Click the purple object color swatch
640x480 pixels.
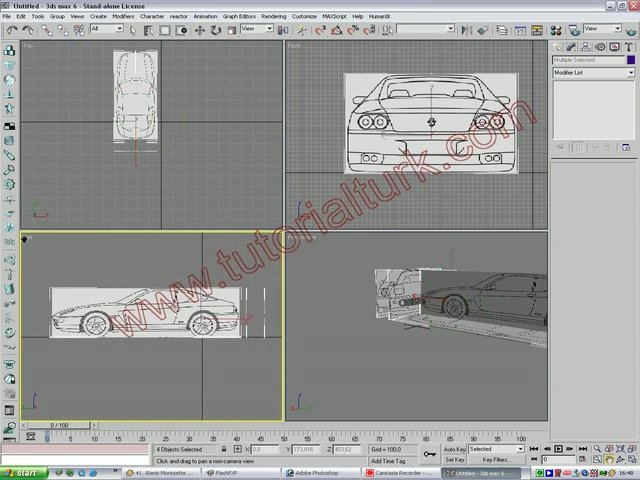(x=631, y=60)
